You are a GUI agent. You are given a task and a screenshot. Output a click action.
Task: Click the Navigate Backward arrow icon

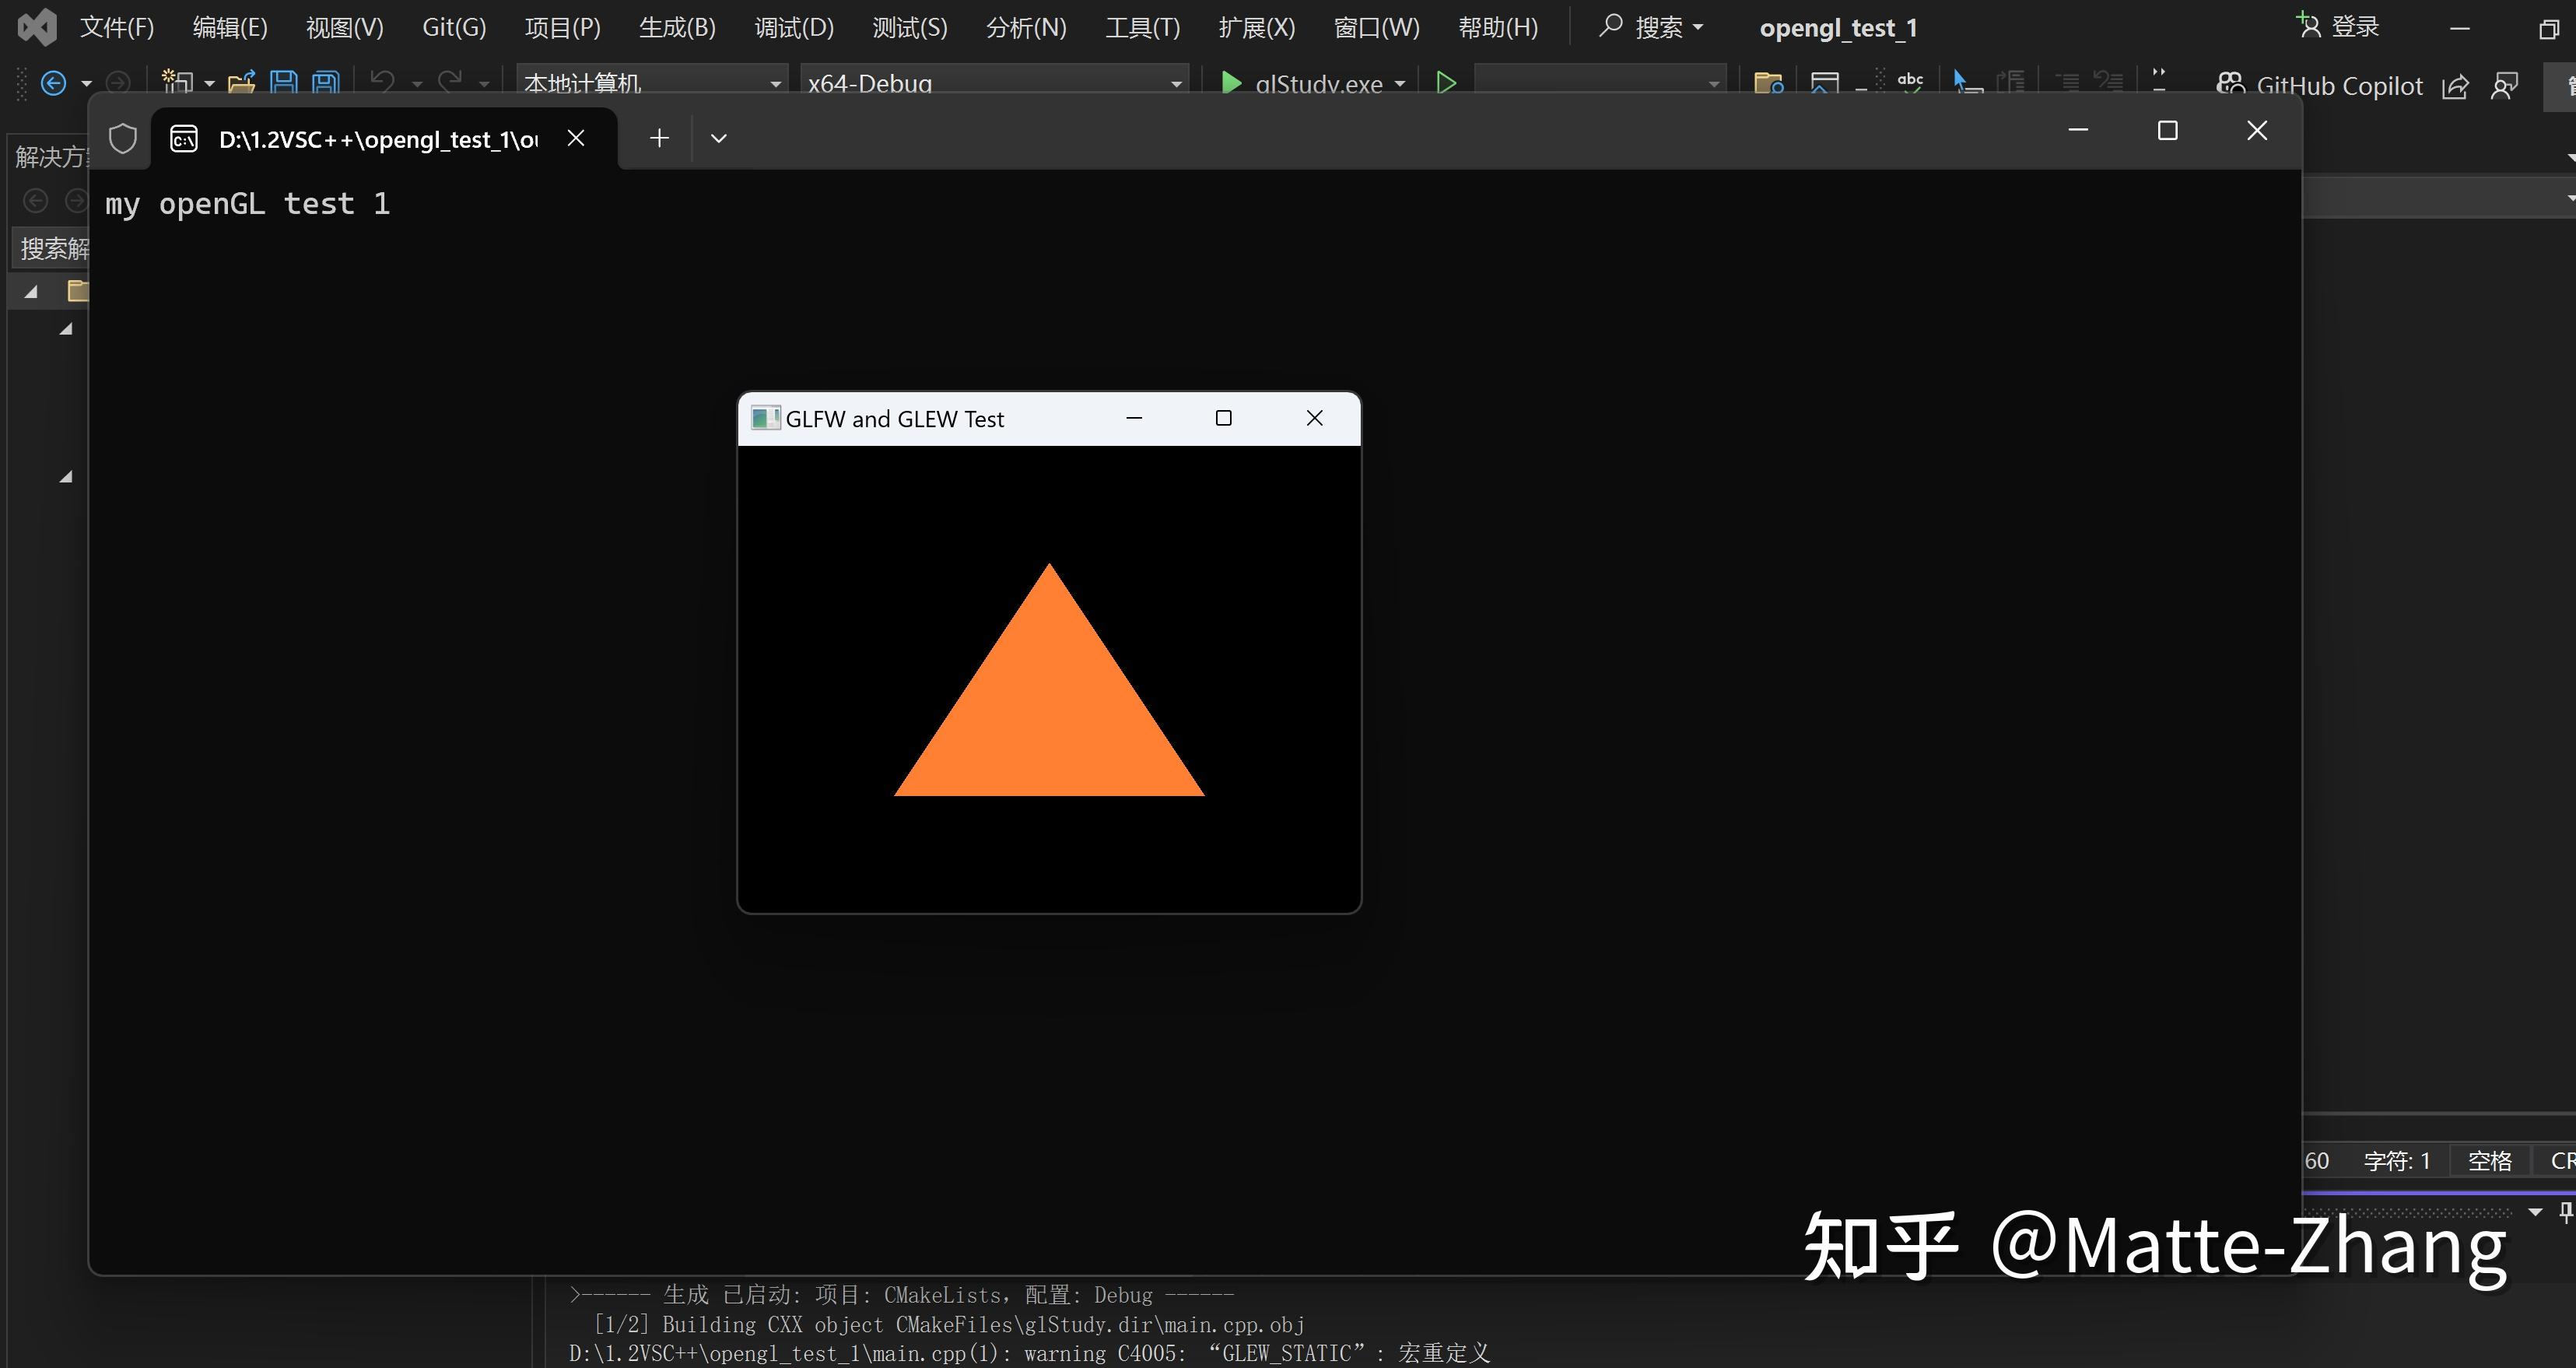(x=55, y=82)
